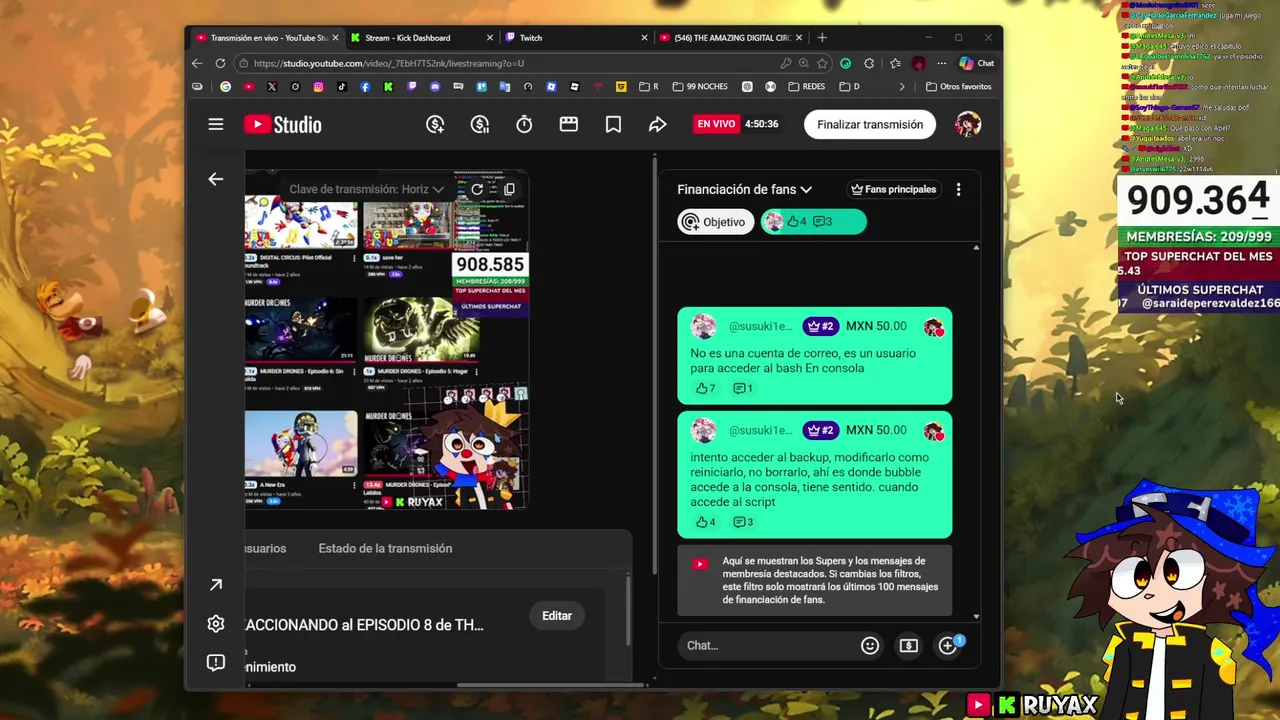Open the browser three-dot settings menu
Viewport: 1280px width, 720px height.
click(x=941, y=63)
